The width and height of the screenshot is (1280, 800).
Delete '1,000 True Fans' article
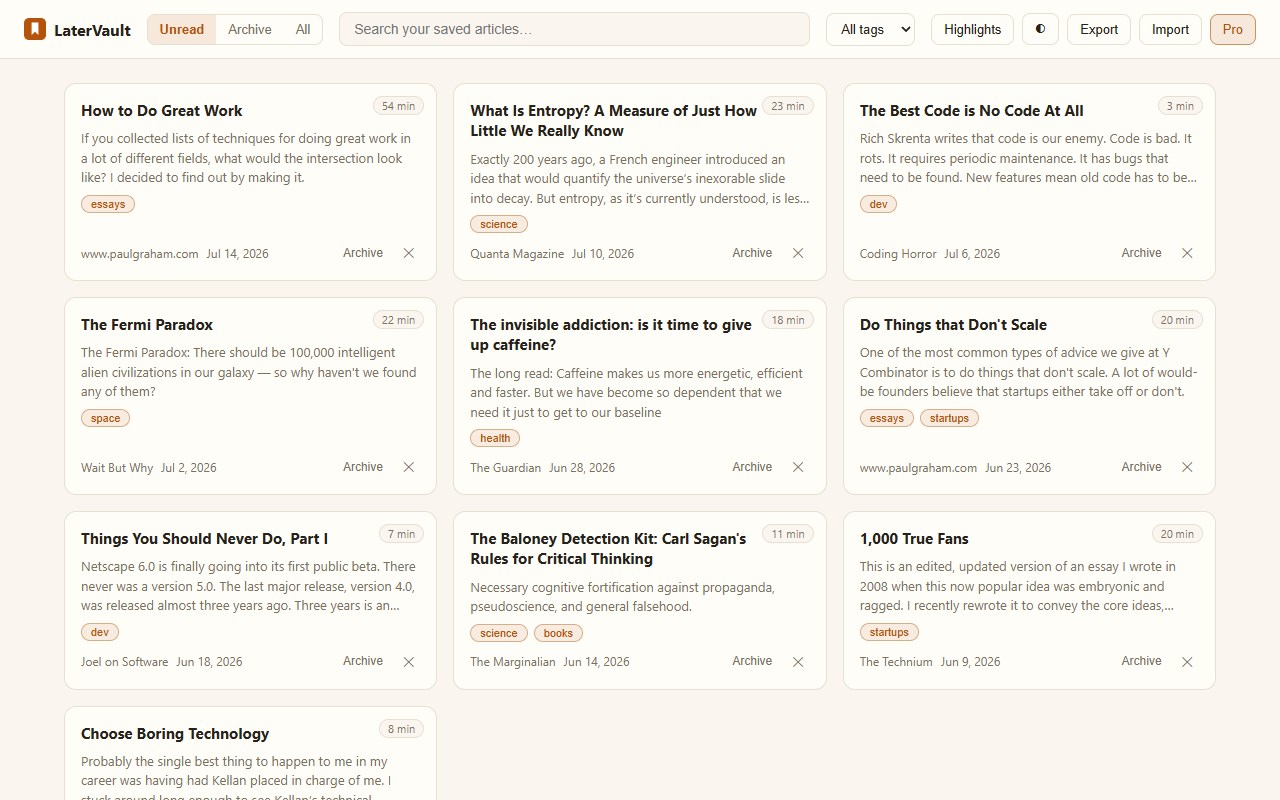(1187, 662)
